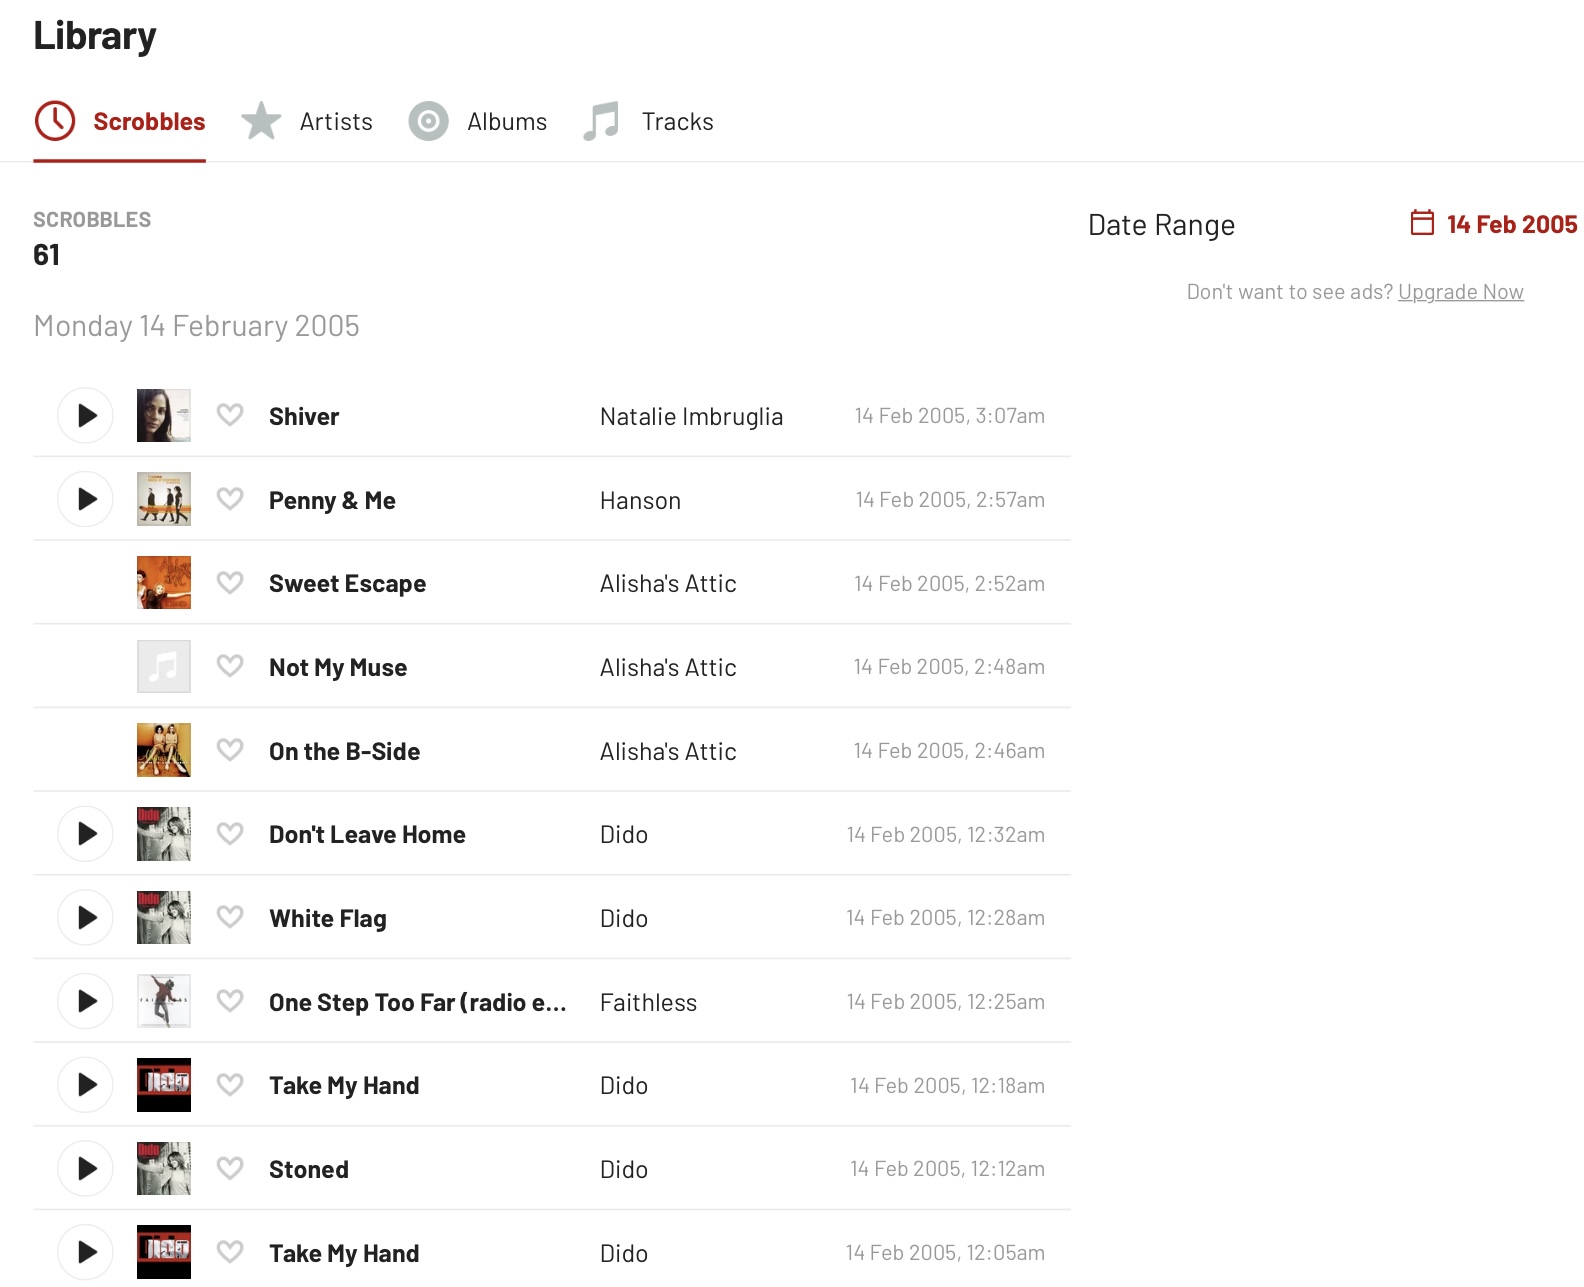
Task: Open Take My Hand title scrobbled at 12:05am
Action: coord(344,1254)
